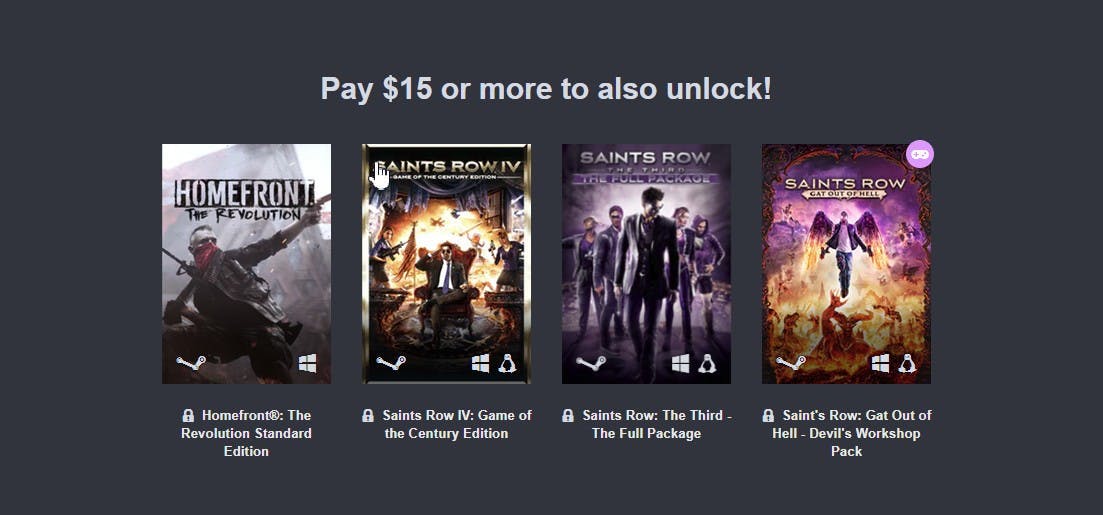
Task: Select Saints Row: The Third - The Full Package title
Action: click(x=656, y=424)
